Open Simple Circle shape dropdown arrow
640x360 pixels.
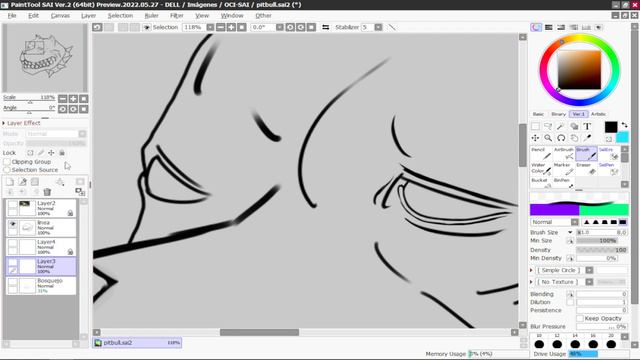click(x=589, y=270)
